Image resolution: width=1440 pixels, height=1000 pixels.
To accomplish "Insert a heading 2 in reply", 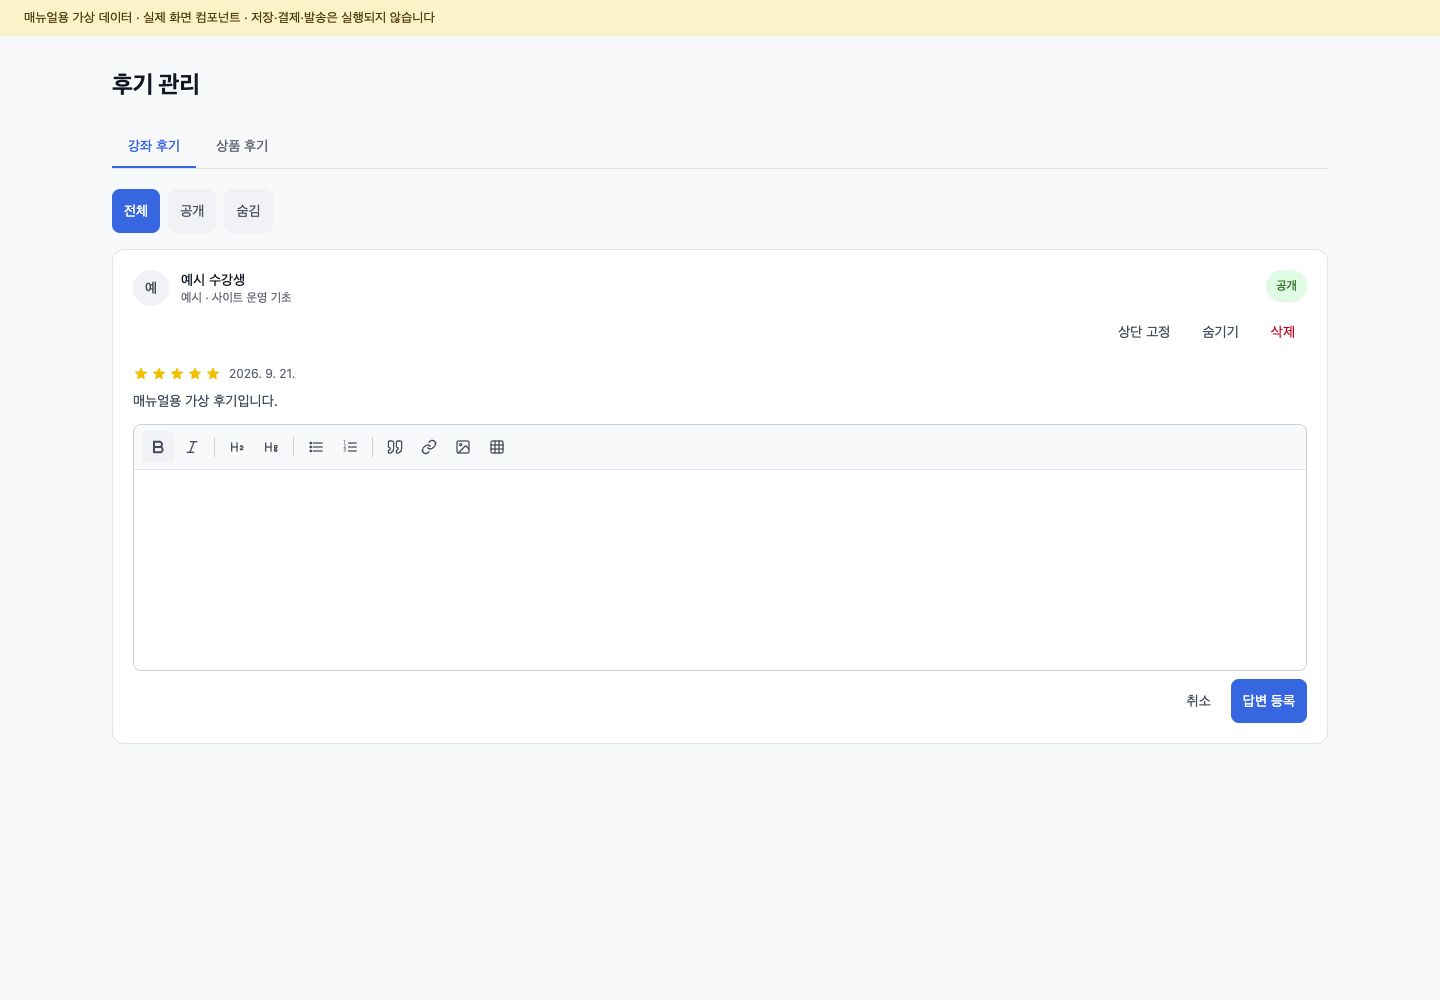I will (237, 447).
